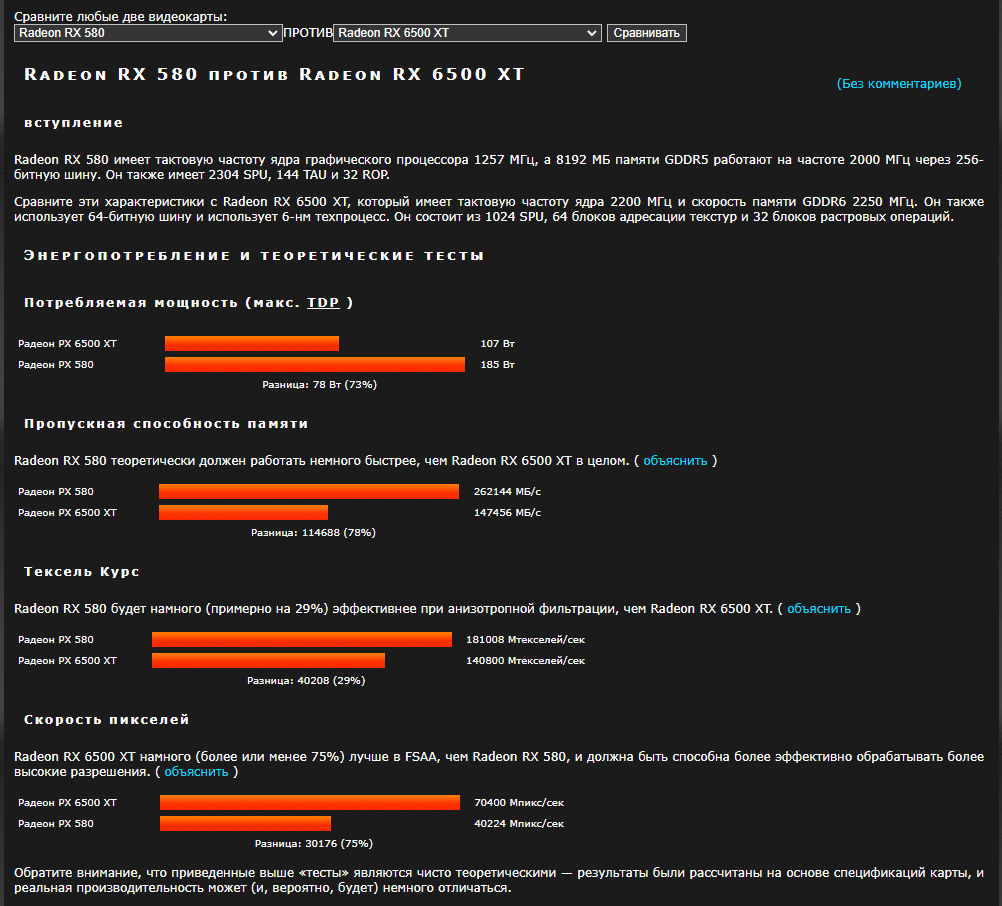
Task: Click the orange bar for 70400 Мпикс/сек
Action: coord(310,802)
